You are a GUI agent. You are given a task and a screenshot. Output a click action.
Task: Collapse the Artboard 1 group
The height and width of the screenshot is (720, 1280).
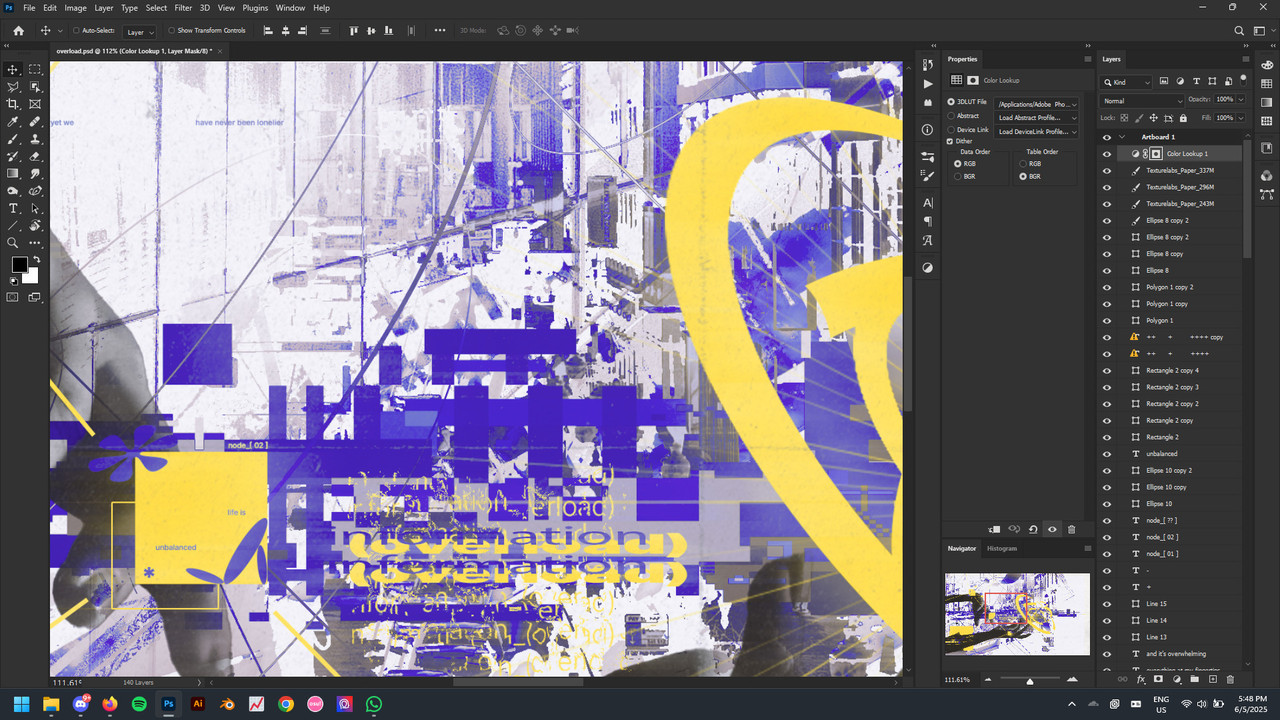pos(1122,137)
